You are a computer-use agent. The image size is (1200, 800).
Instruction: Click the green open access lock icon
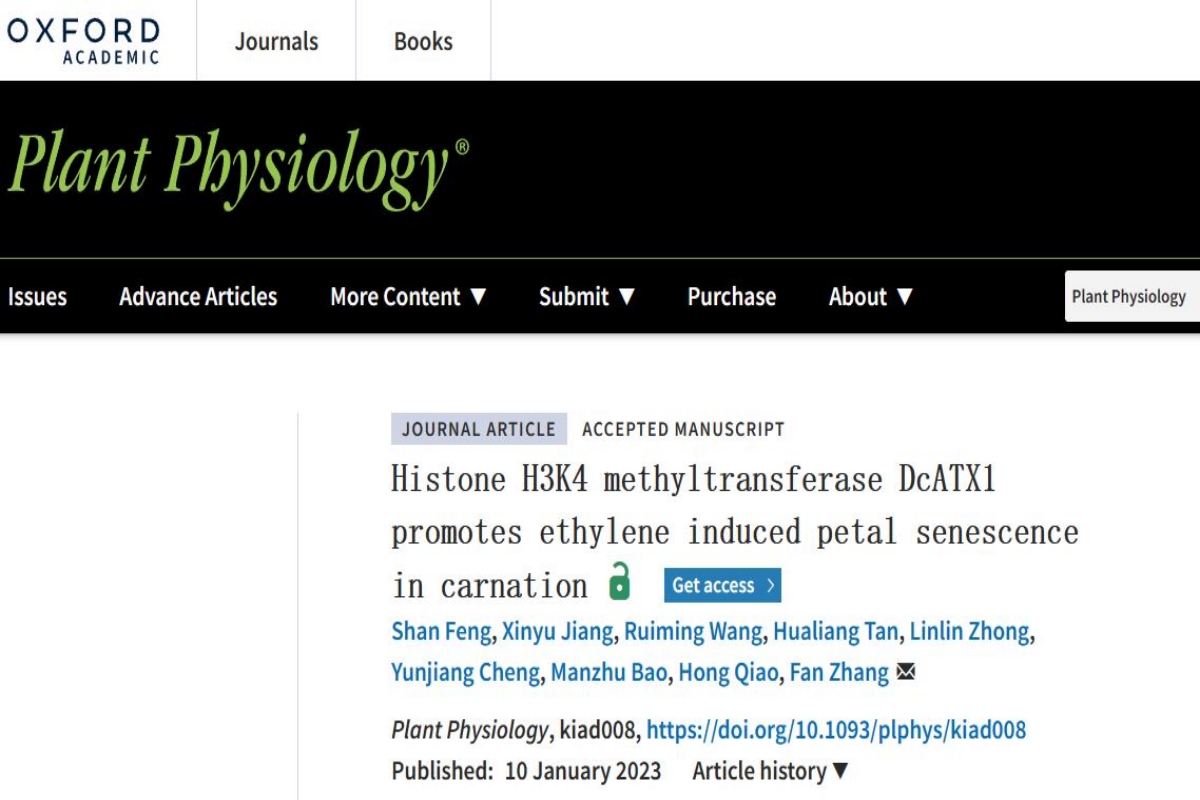tap(620, 582)
